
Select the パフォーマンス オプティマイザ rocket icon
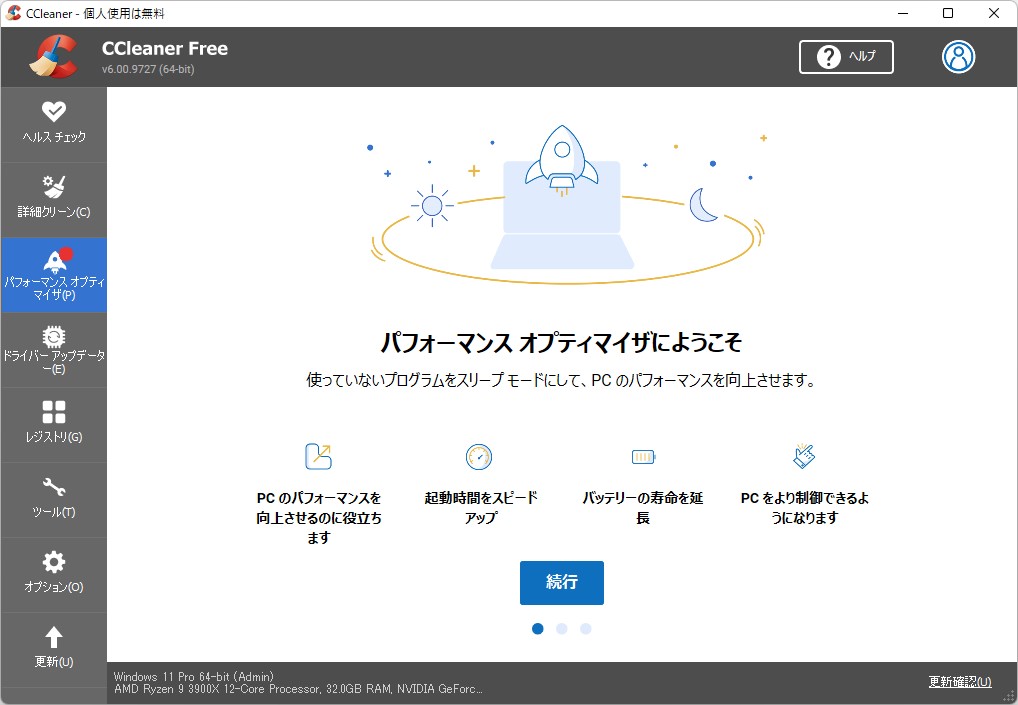(x=54, y=260)
